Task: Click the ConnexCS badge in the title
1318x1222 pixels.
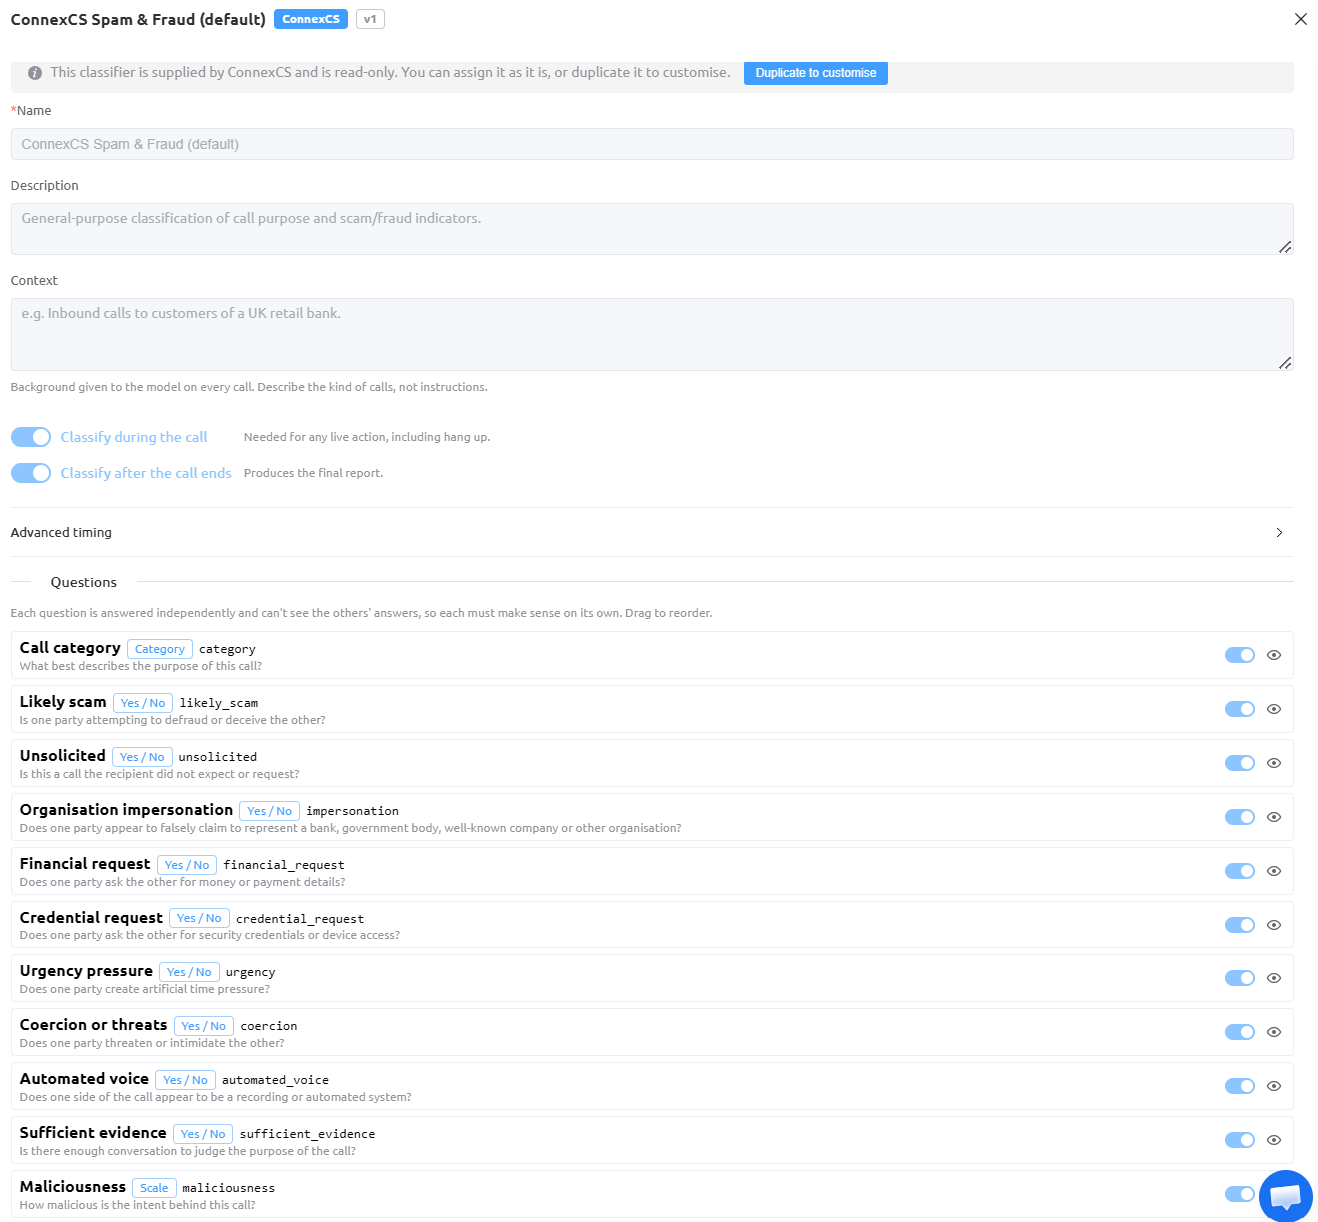Action: [311, 19]
